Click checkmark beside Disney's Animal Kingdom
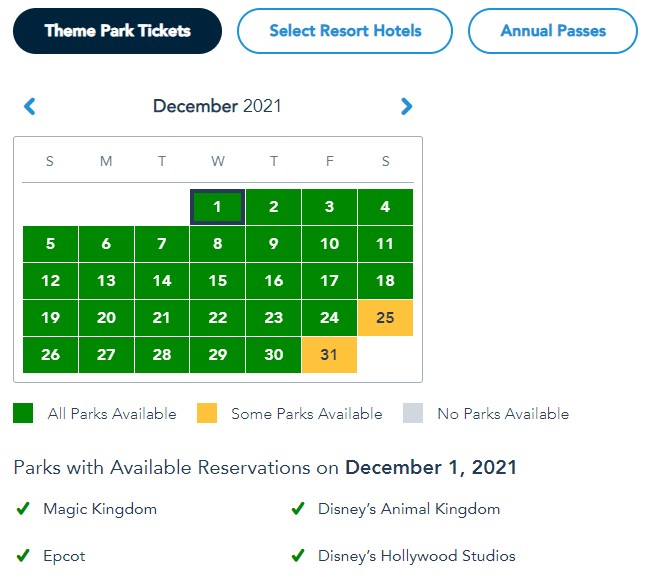The height and width of the screenshot is (578, 646). click(x=298, y=509)
